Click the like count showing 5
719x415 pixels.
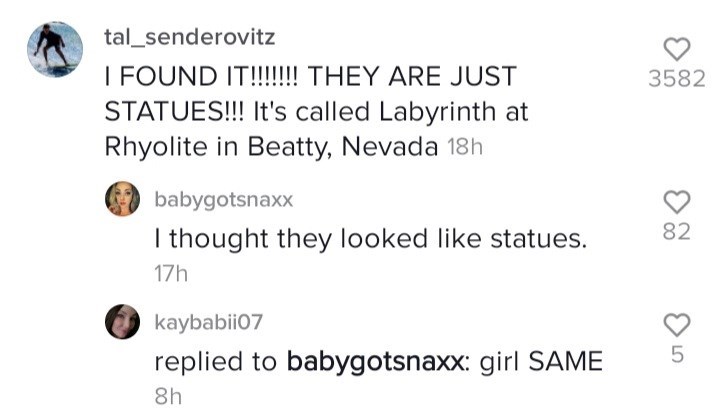click(x=677, y=354)
